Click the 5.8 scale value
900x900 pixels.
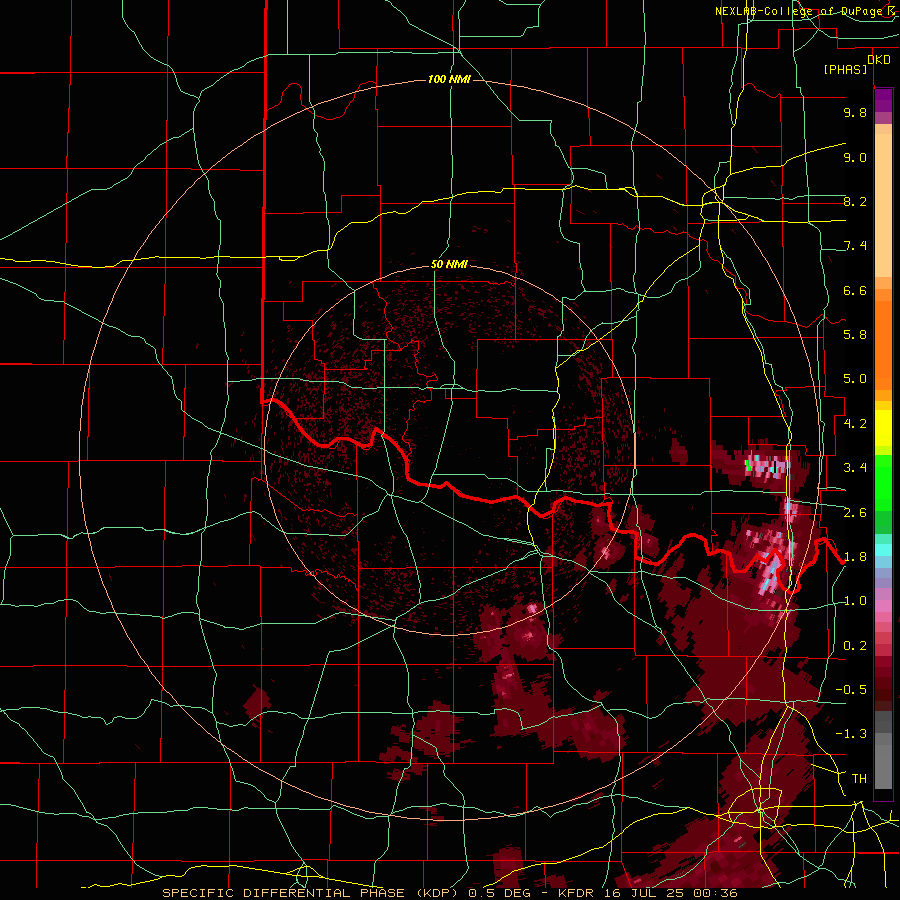[855, 335]
